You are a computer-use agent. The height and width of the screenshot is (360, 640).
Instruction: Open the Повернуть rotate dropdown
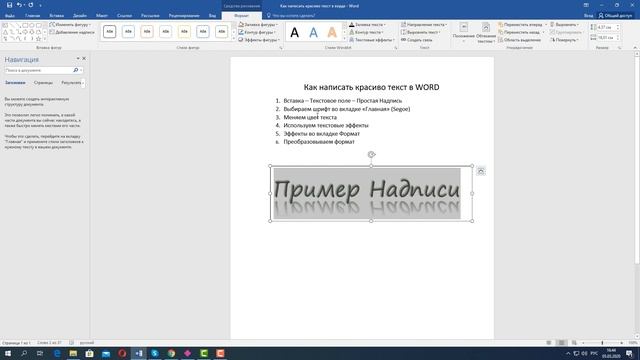point(564,40)
